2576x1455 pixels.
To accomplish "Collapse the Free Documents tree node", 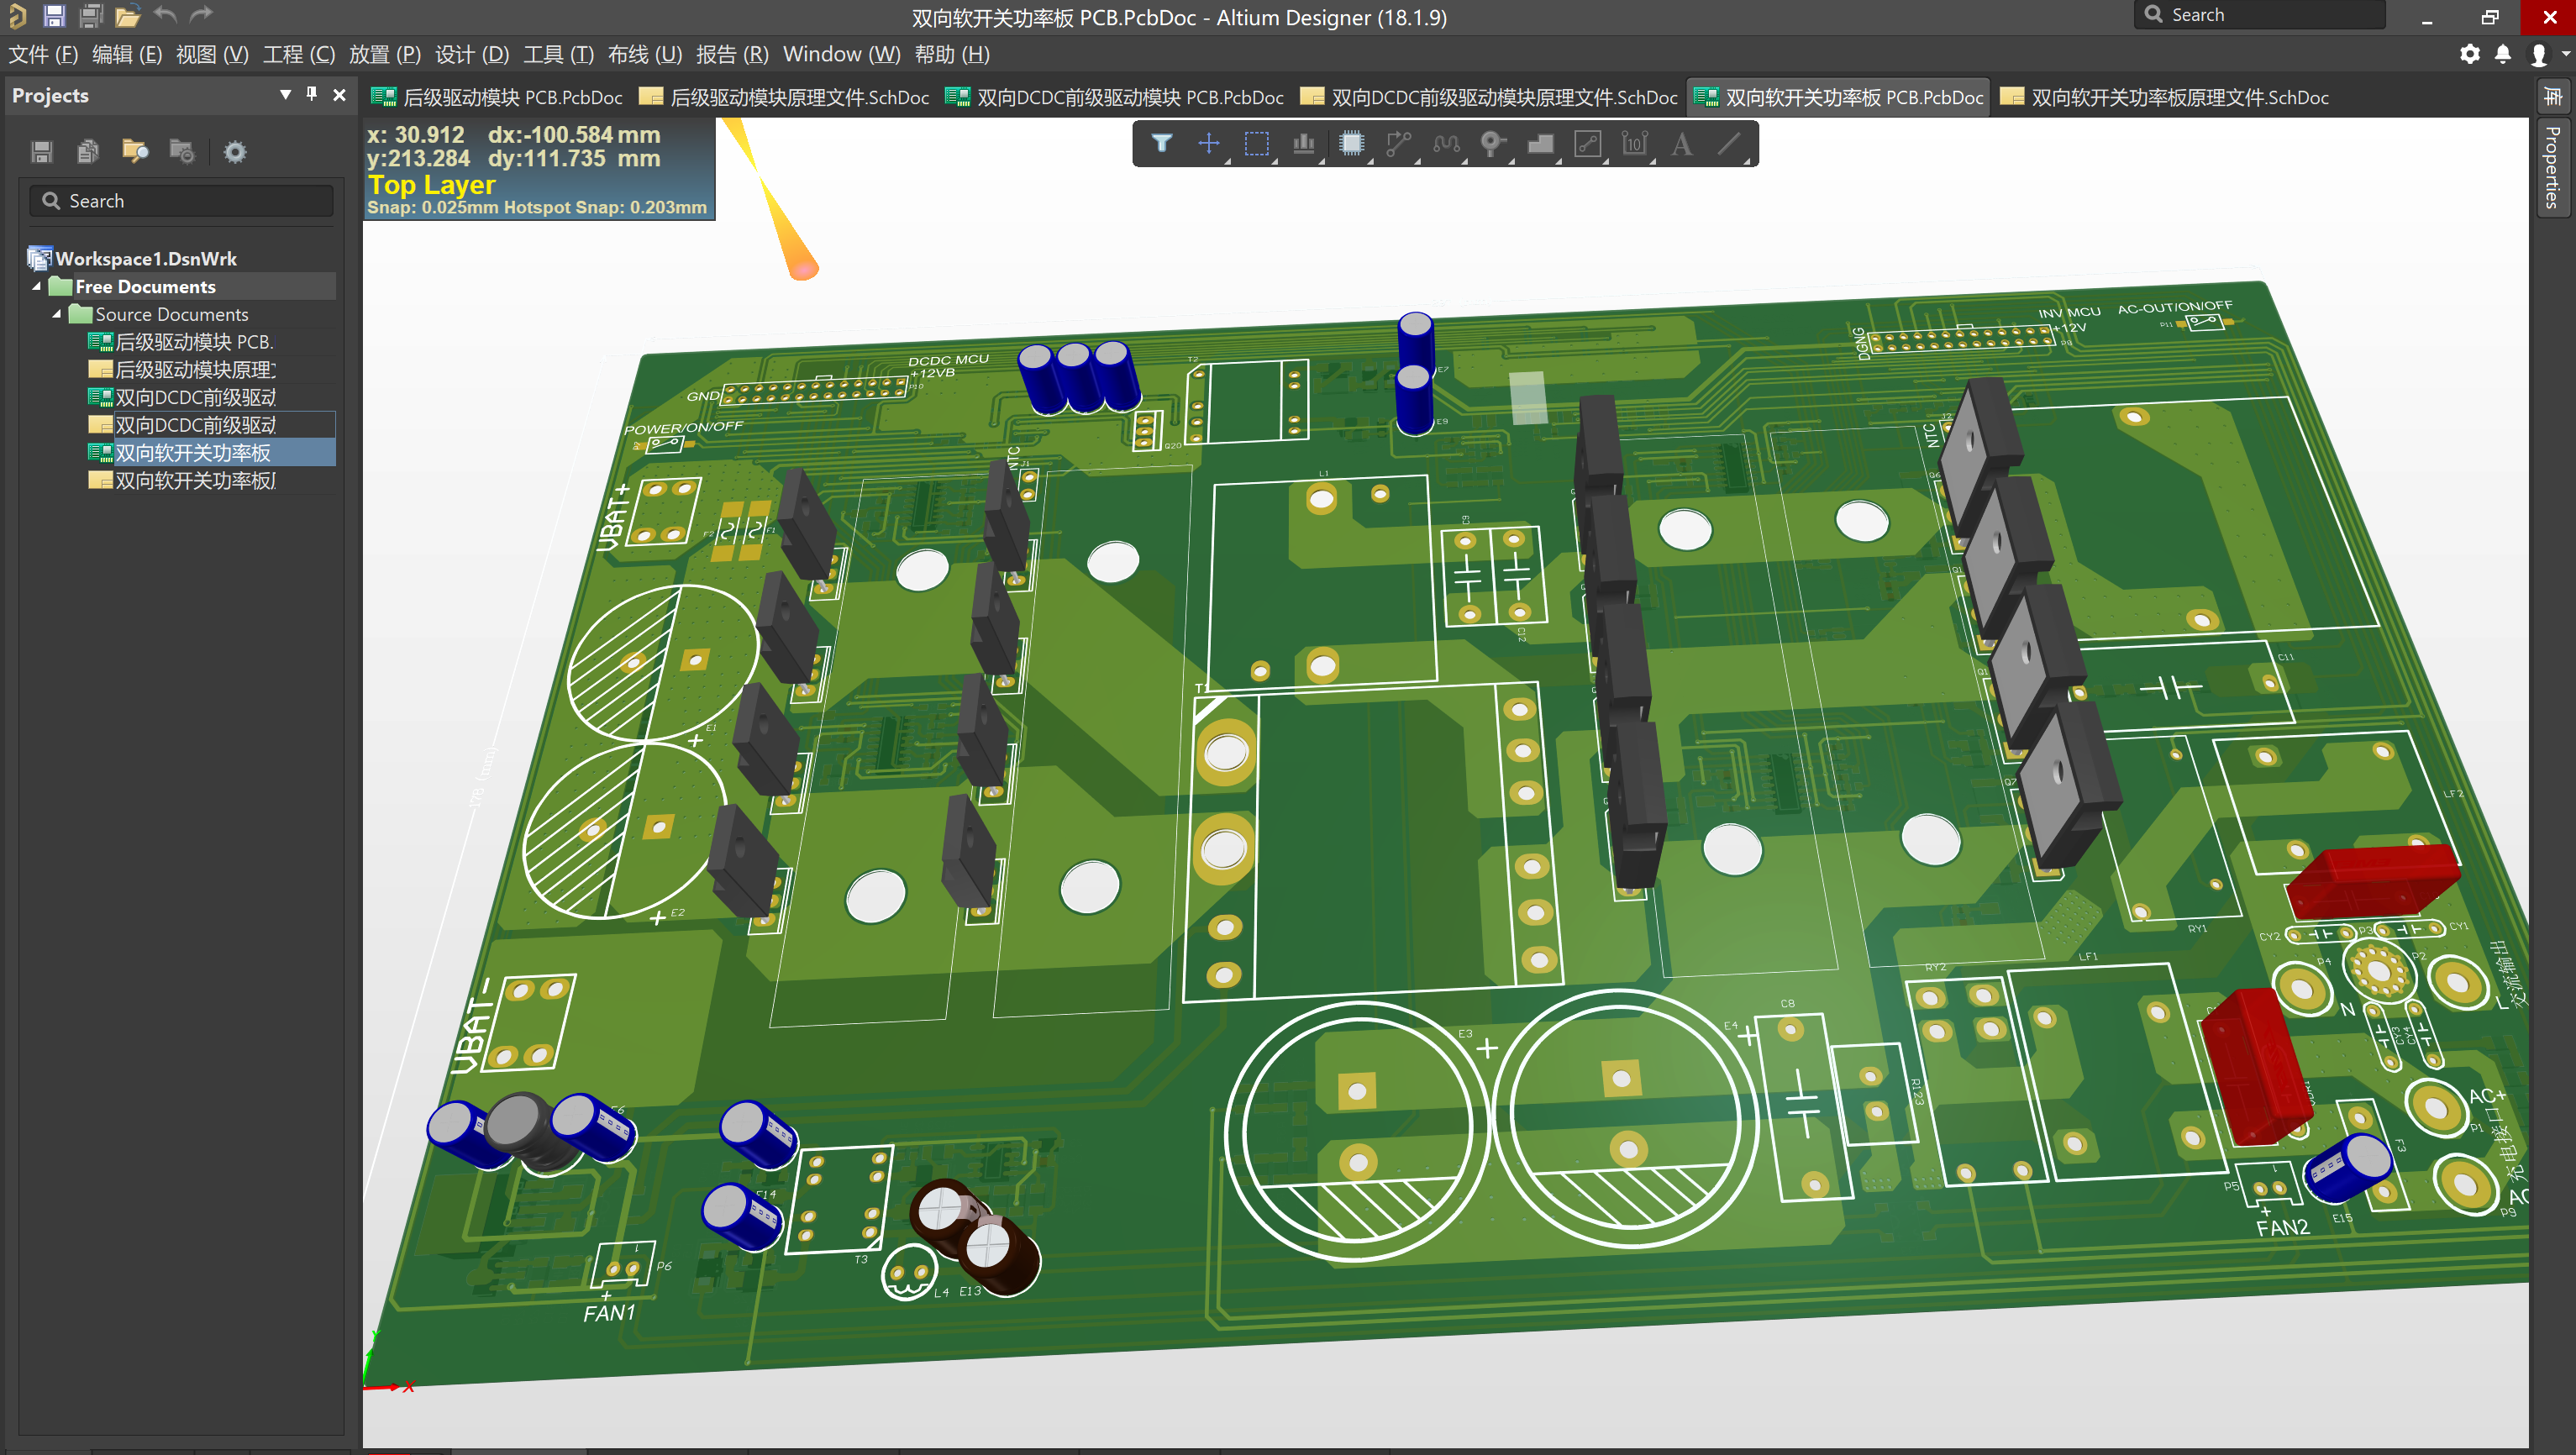I will 37,287.
